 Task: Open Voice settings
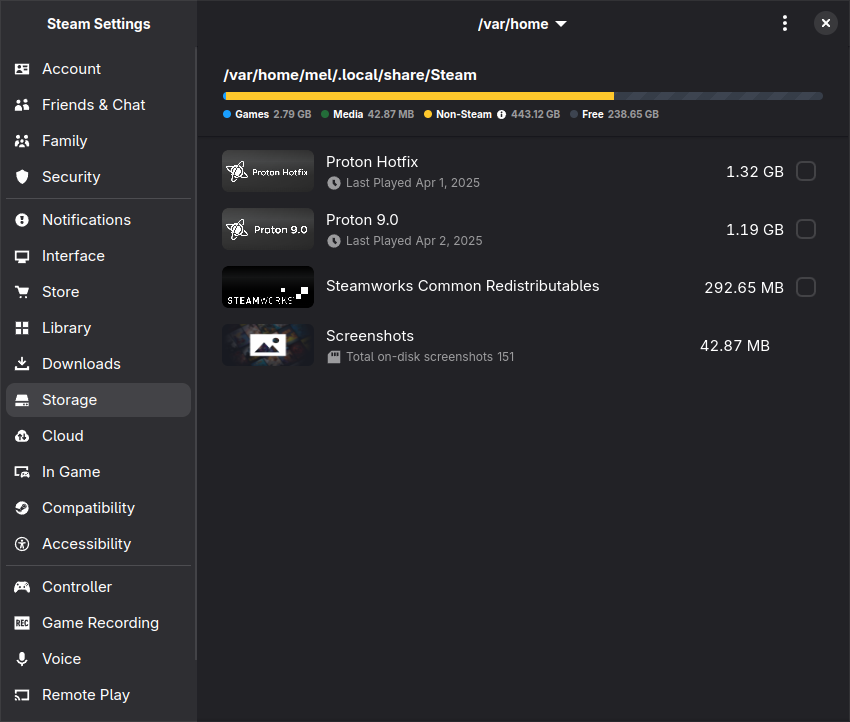pos(98,659)
